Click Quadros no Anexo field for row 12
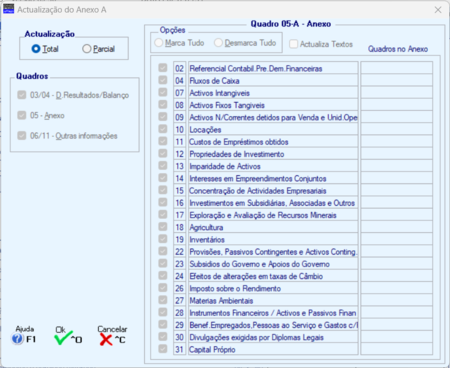Screen dimensions: 450x368 coord(397,154)
